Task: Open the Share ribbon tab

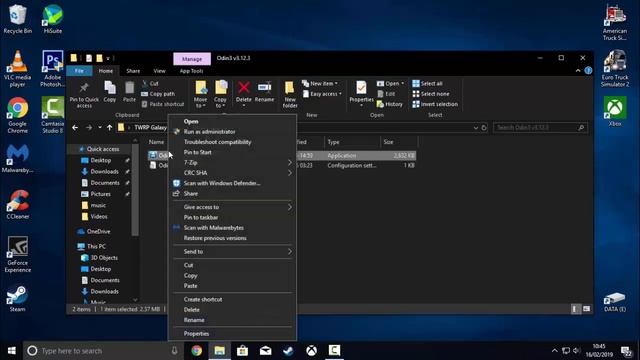Action: 133,71
